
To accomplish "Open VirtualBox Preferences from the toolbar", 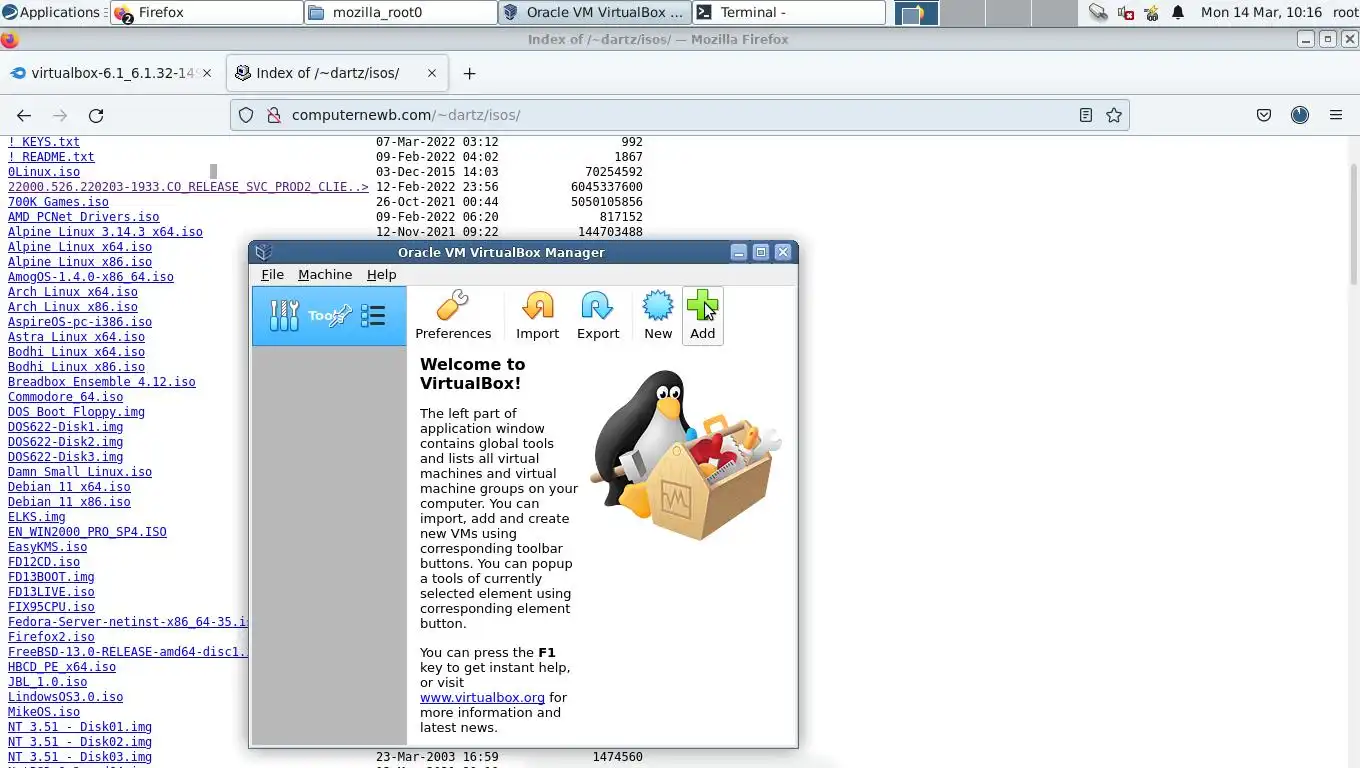I will pyautogui.click(x=453, y=315).
